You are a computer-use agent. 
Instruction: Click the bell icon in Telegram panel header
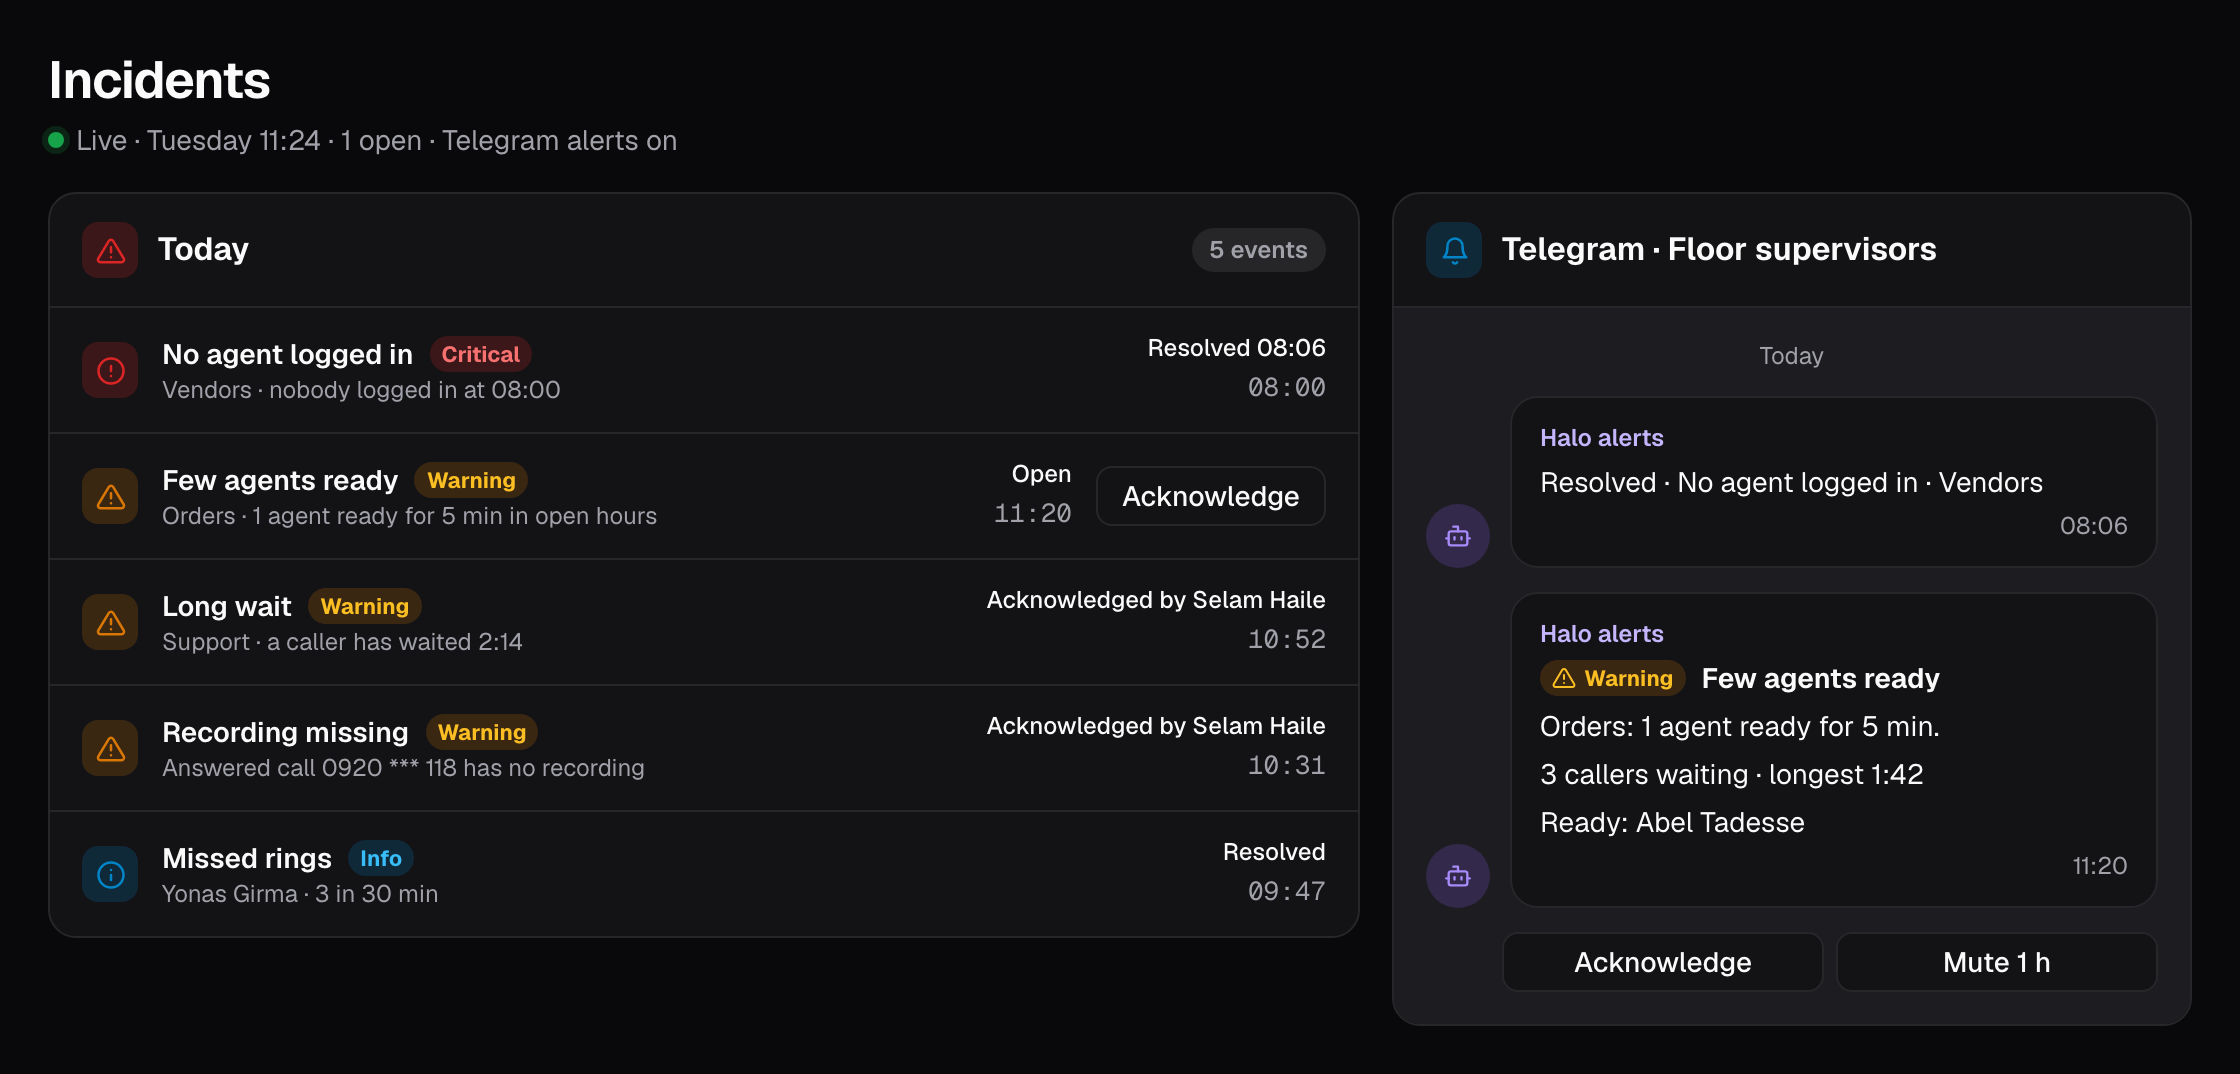coord(1454,250)
